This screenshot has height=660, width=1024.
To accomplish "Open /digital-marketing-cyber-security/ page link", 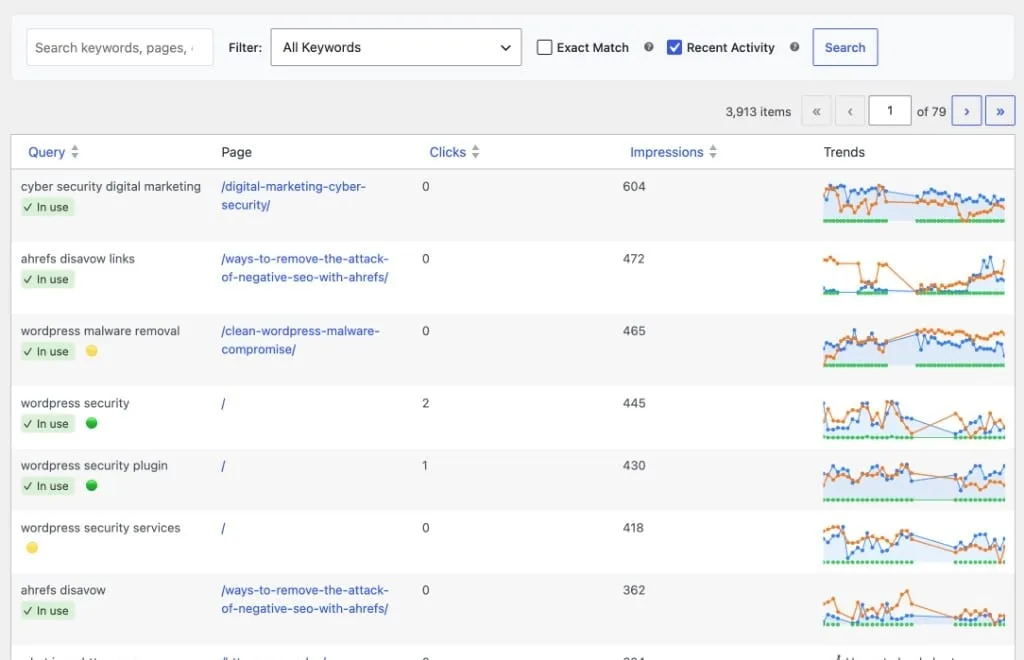I will tap(293, 195).
